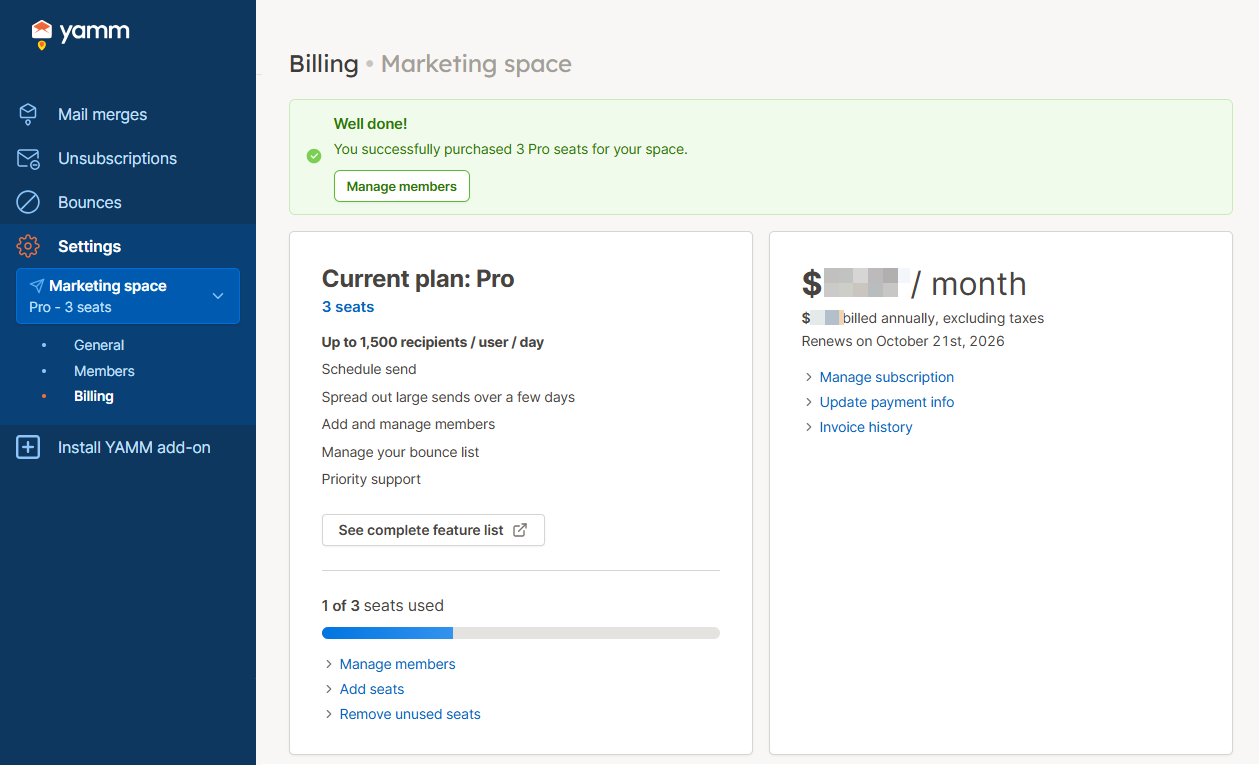Click the YAMM logo icon
This screenshot has height=765, width=1259.
tap(41, 34)
